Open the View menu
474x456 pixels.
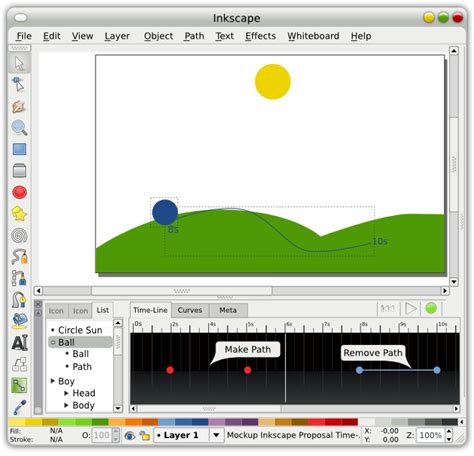82,36
